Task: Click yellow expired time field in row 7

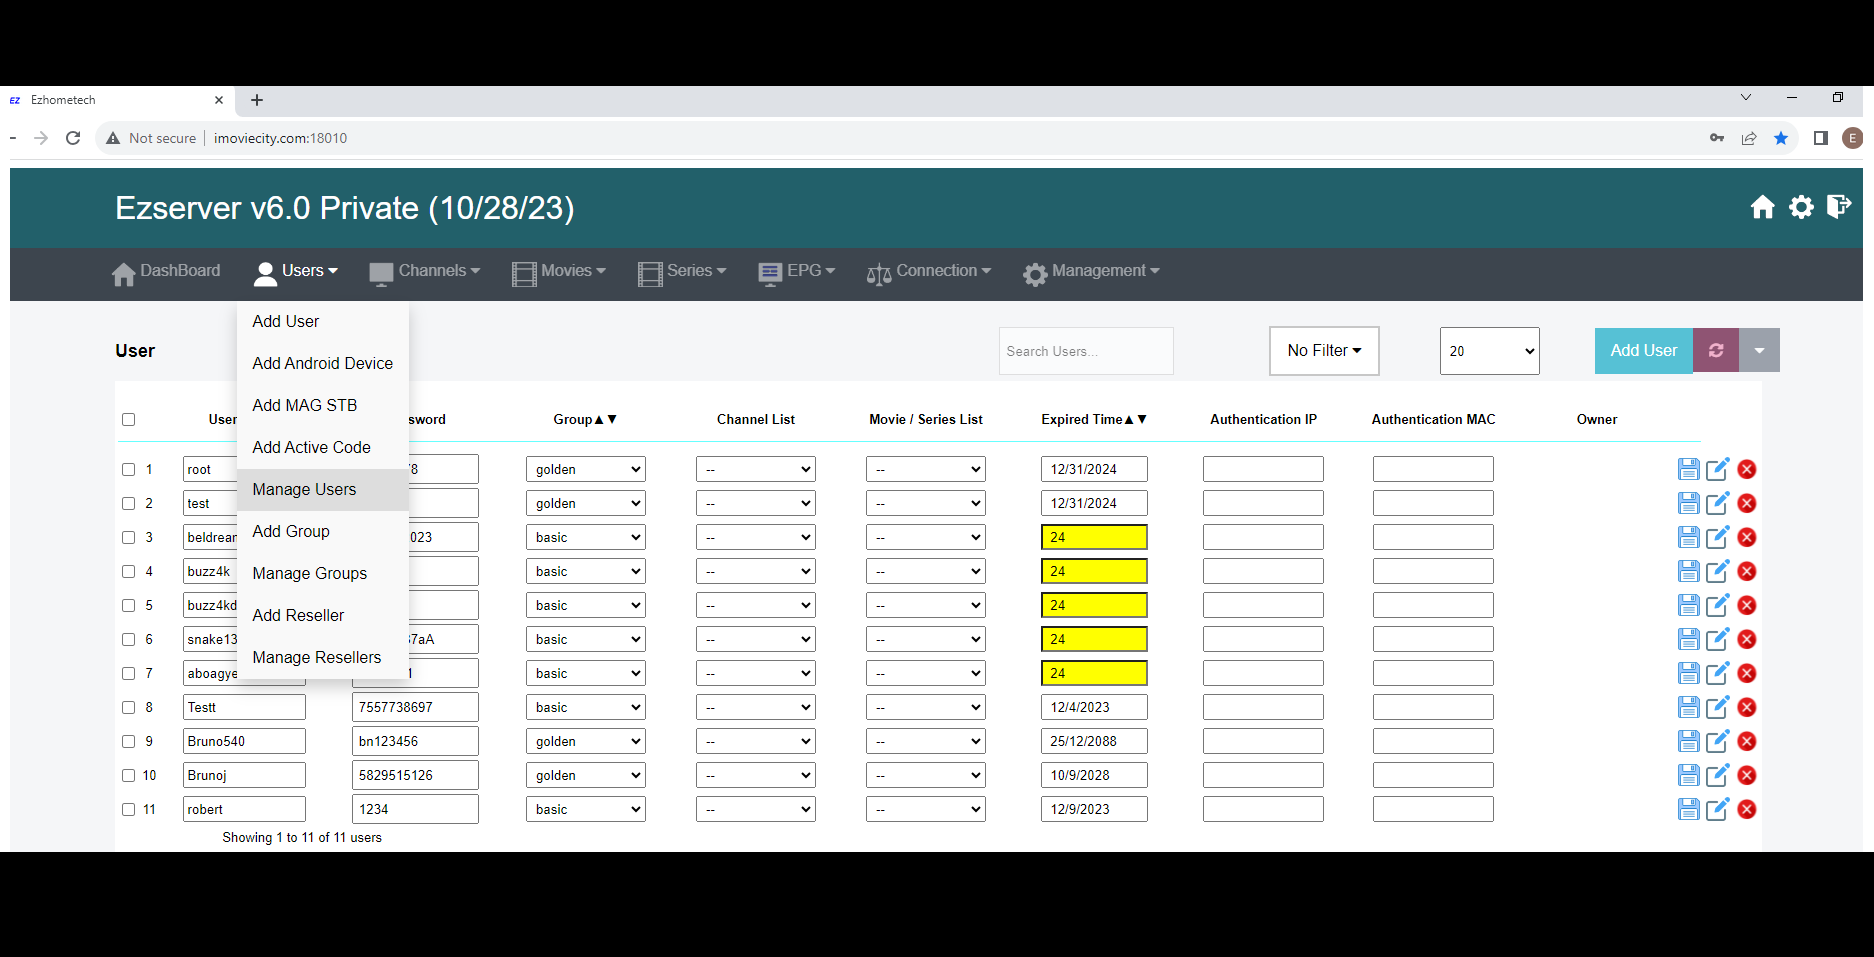Action: [1094, 673]
